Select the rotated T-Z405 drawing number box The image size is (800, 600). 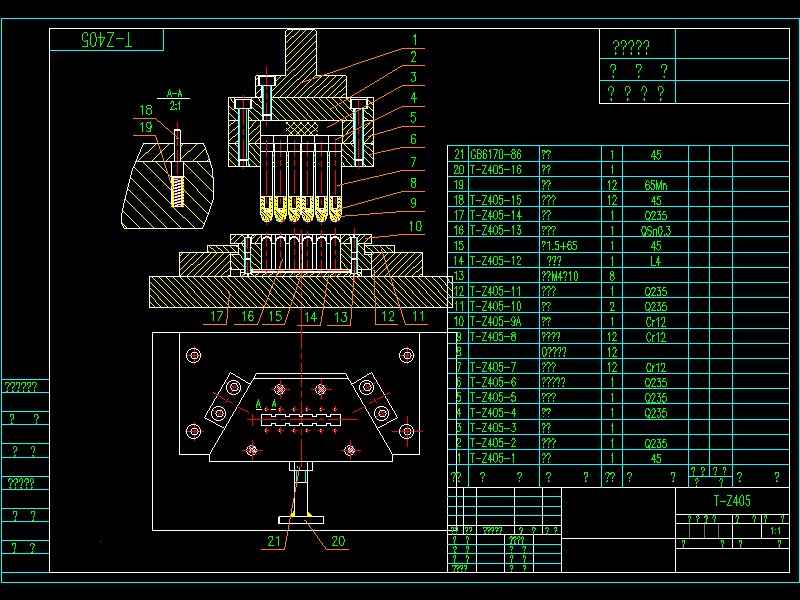107,40
